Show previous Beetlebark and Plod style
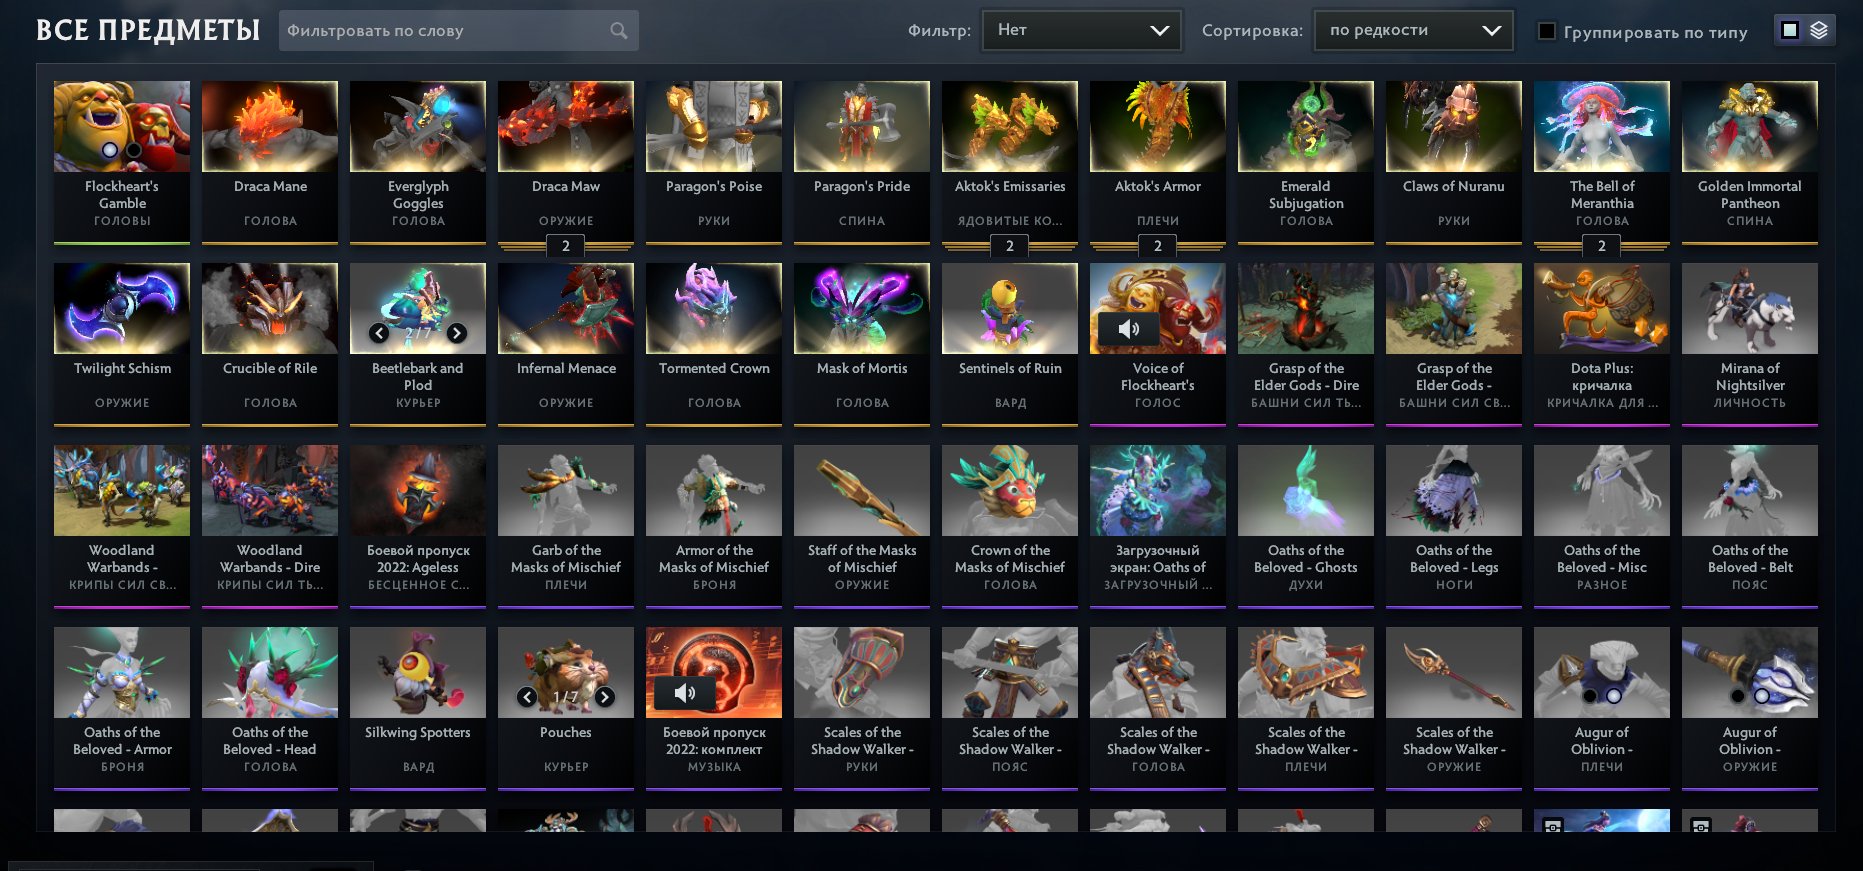This screenshot has height=871, width=1863. 379,333
